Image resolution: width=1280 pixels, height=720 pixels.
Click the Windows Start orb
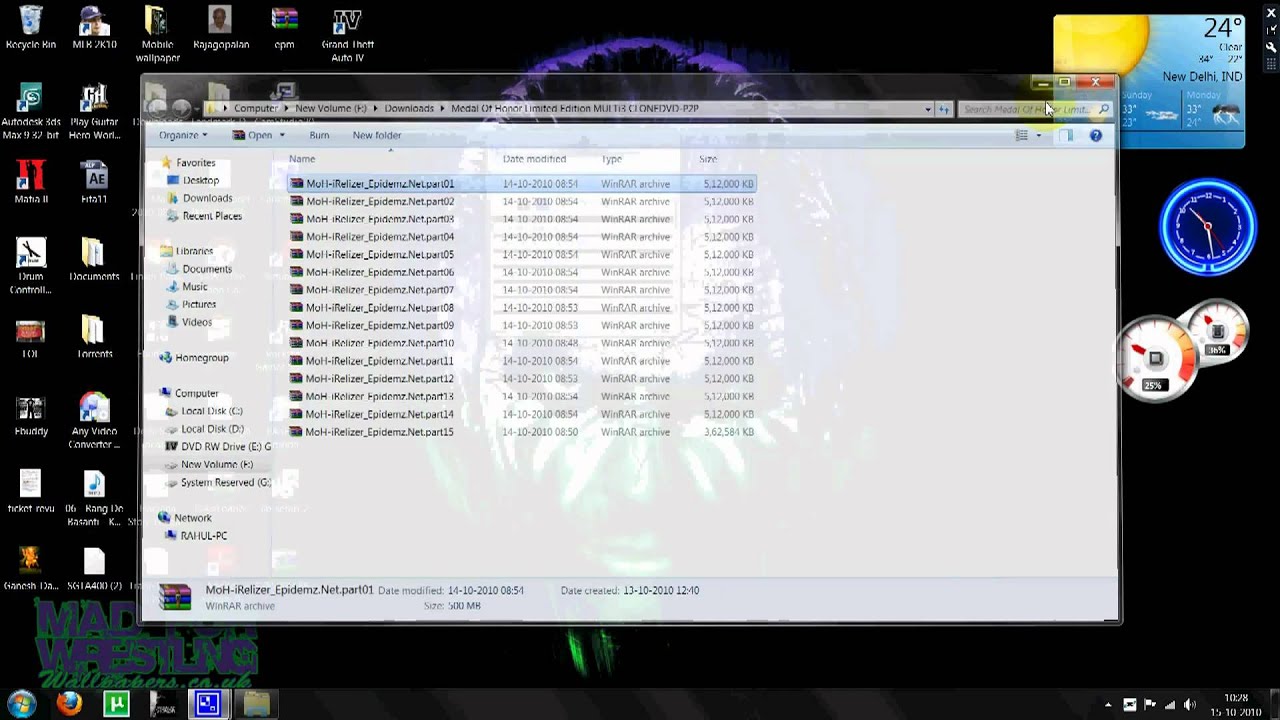click(22, 703)
